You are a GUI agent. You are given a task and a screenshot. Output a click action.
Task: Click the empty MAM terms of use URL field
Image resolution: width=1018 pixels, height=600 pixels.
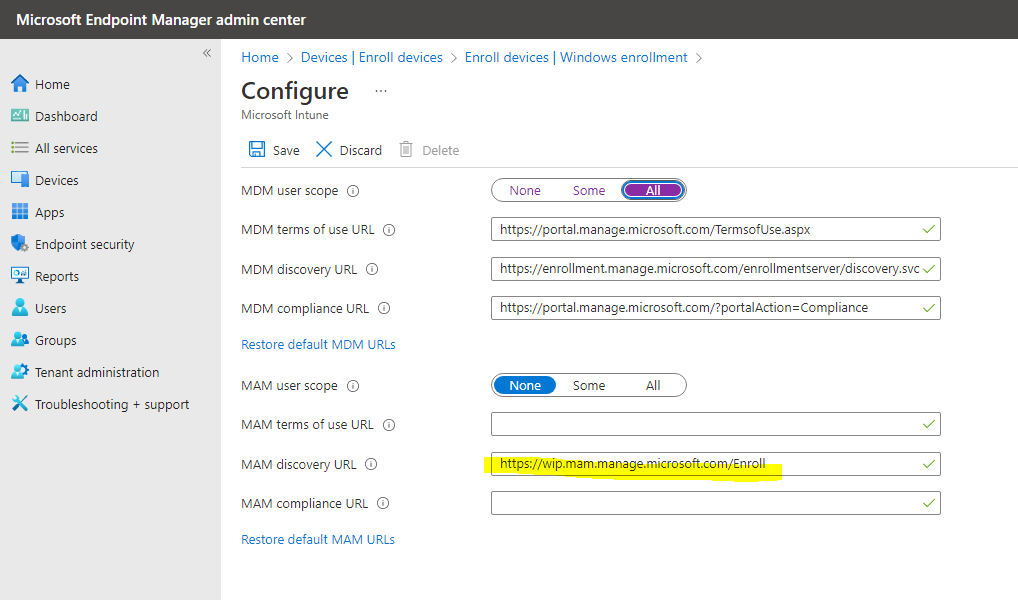(x=715, y=424)
